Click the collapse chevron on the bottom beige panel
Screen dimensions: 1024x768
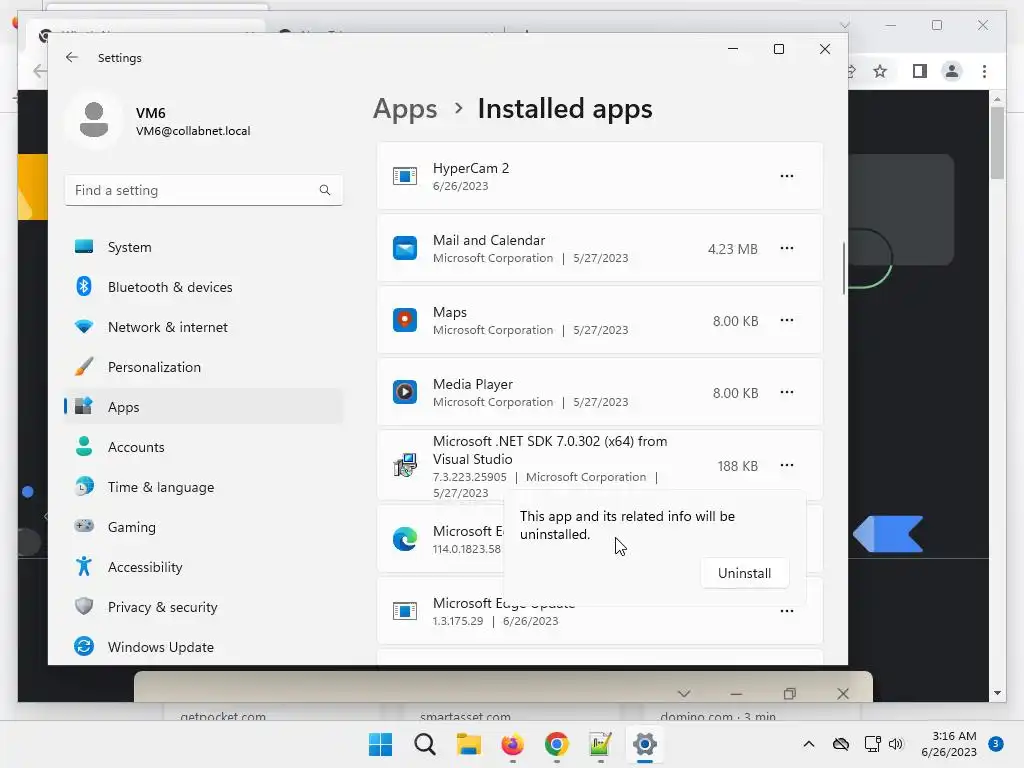tap(684, 693)
